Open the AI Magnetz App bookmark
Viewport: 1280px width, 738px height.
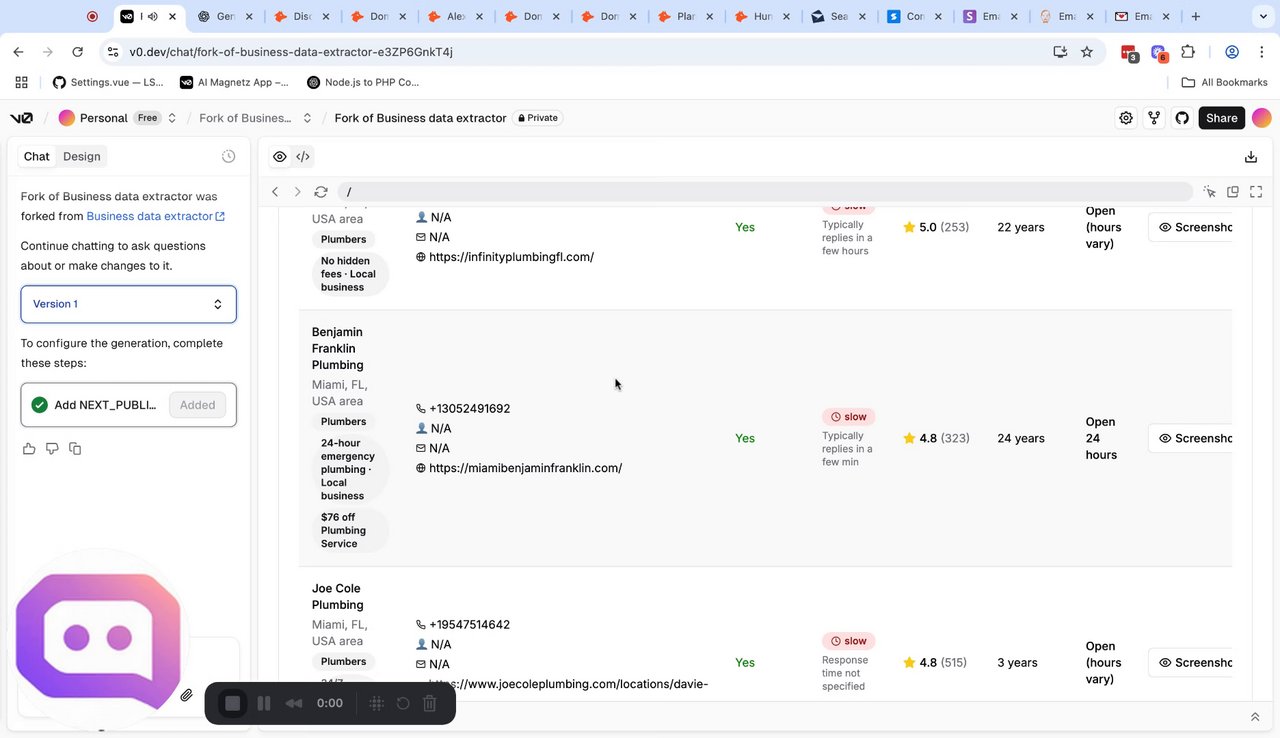click(235, 82)
